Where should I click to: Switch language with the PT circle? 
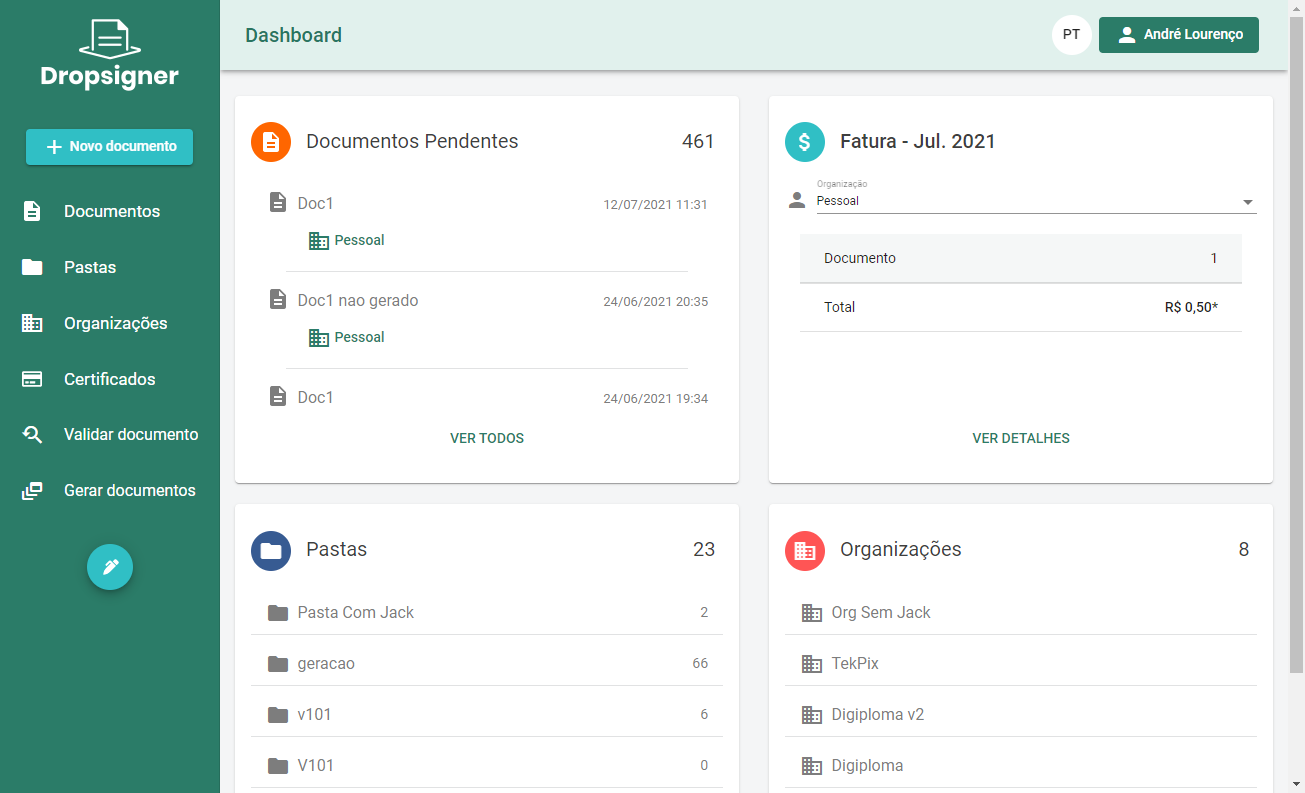tap(1071, 35)
